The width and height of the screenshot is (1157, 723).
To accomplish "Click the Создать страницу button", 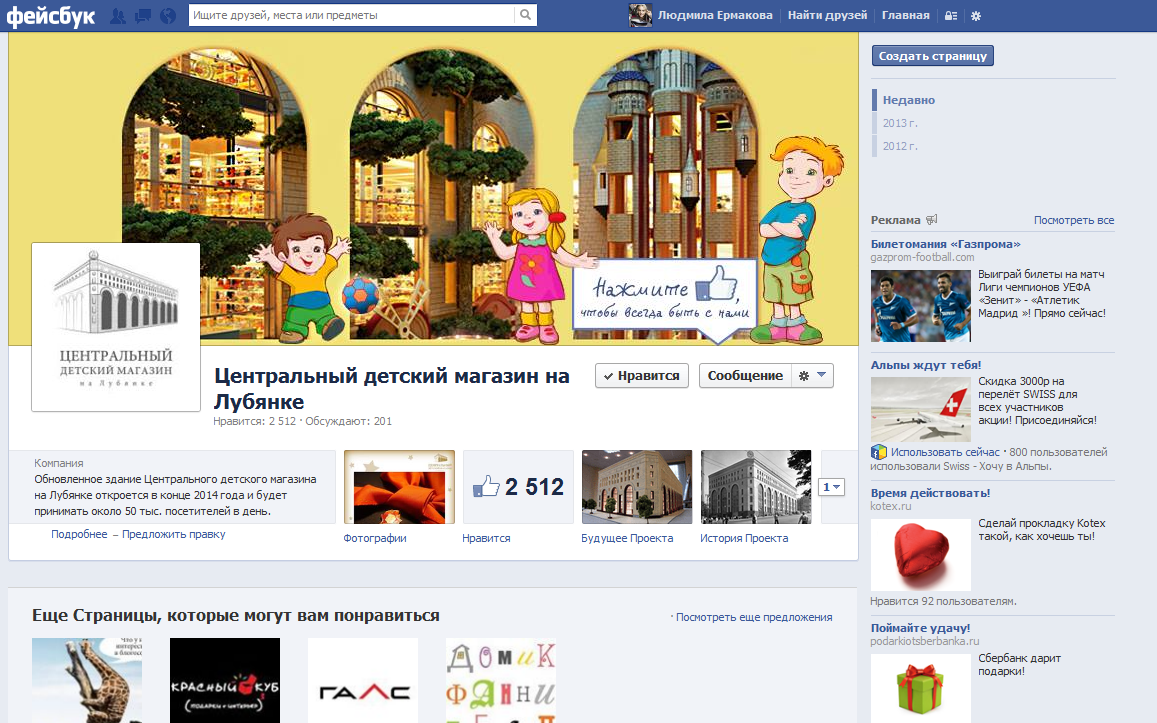I will [933, 55].
